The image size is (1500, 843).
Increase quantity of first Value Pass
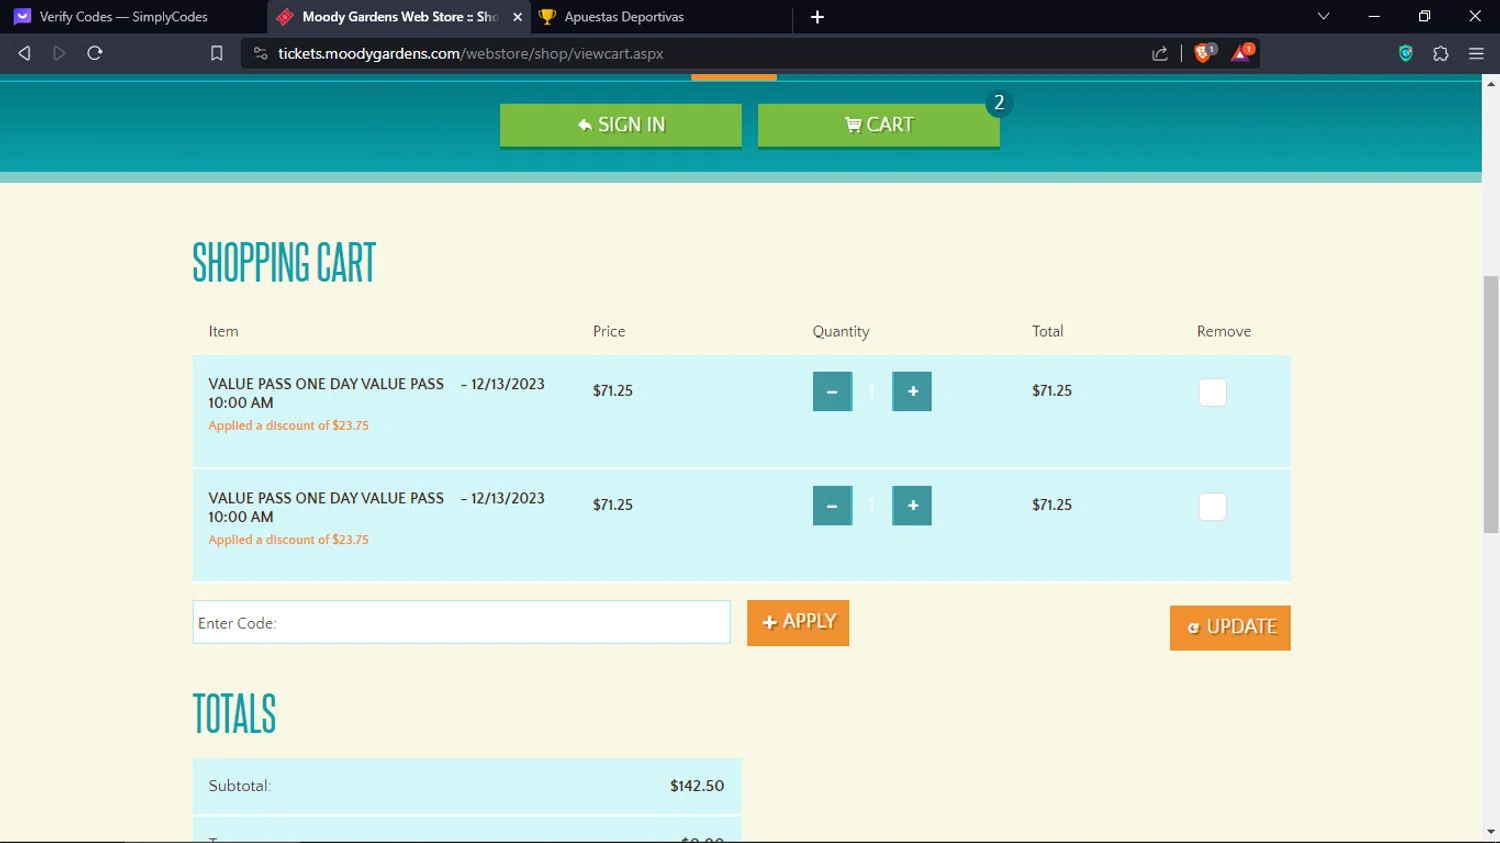(912, 391)
